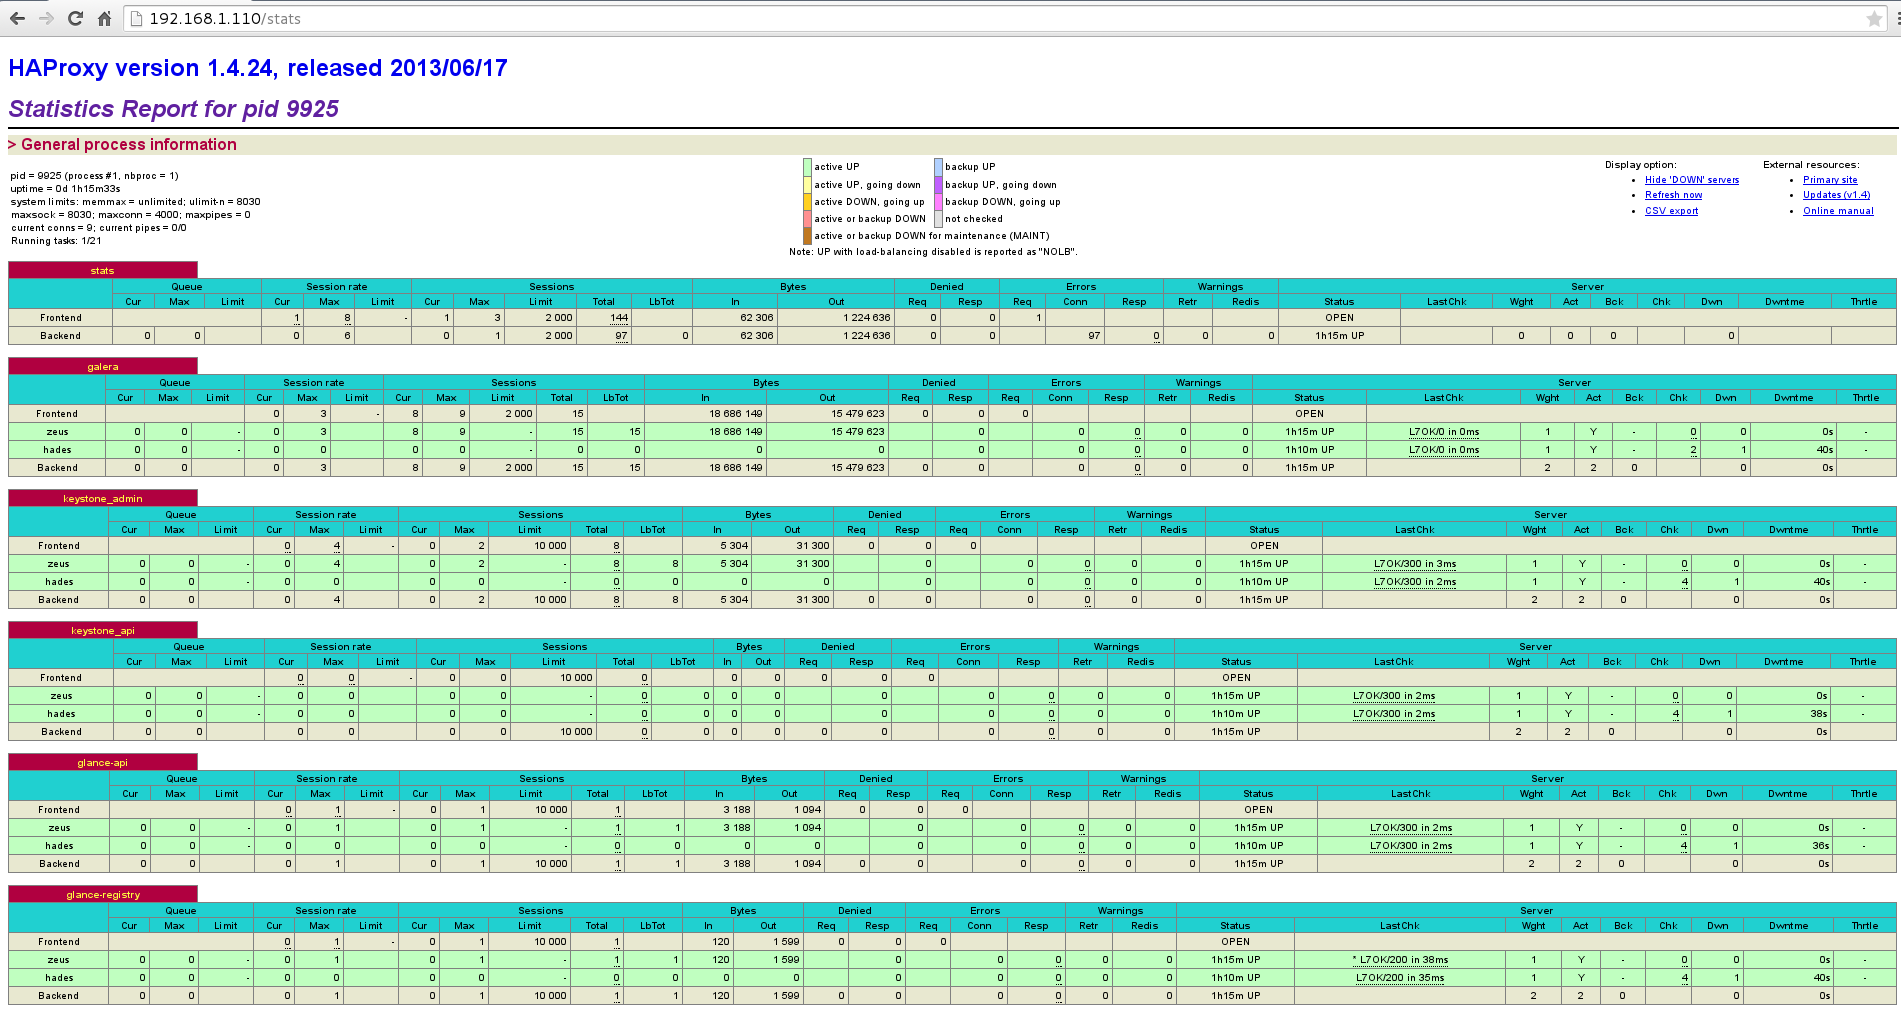Click the active UP legend color box

click(807, 167)
